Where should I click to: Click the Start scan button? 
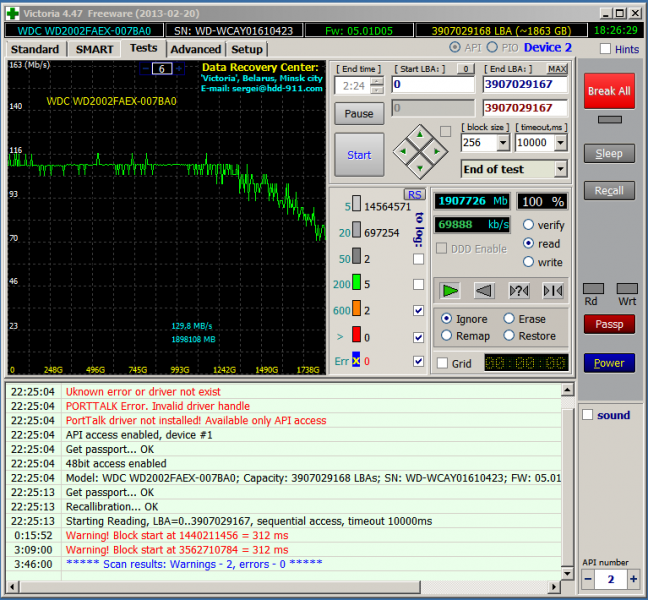[359, 155]
